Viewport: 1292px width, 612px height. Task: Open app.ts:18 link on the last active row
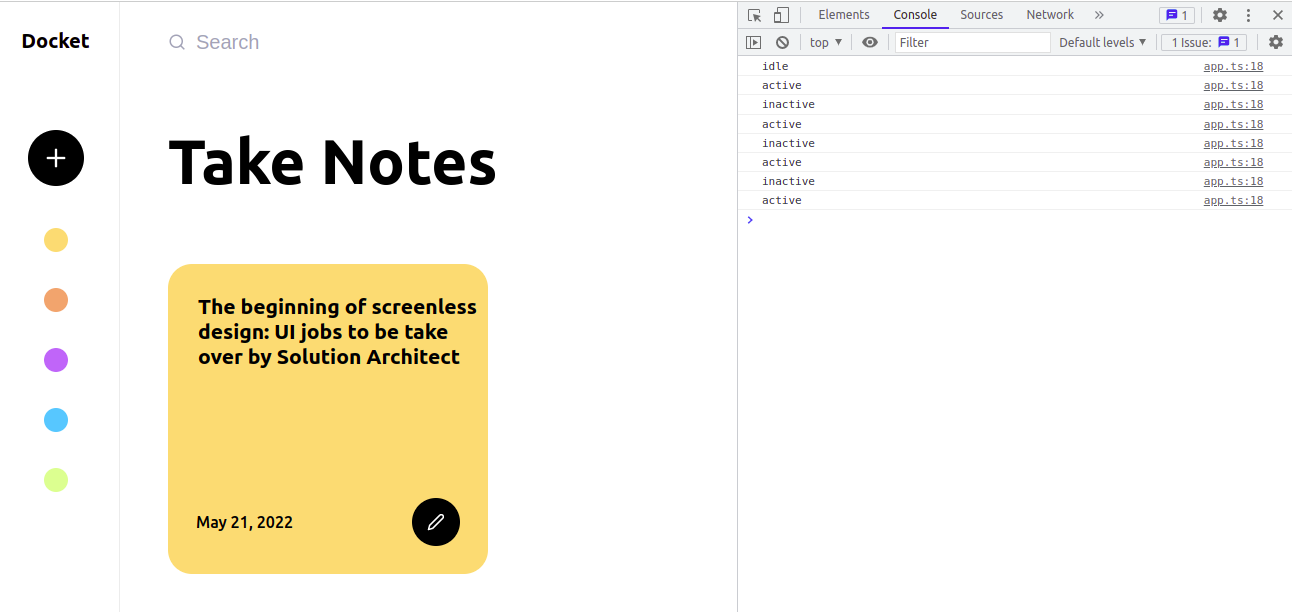pos(1233,200)
